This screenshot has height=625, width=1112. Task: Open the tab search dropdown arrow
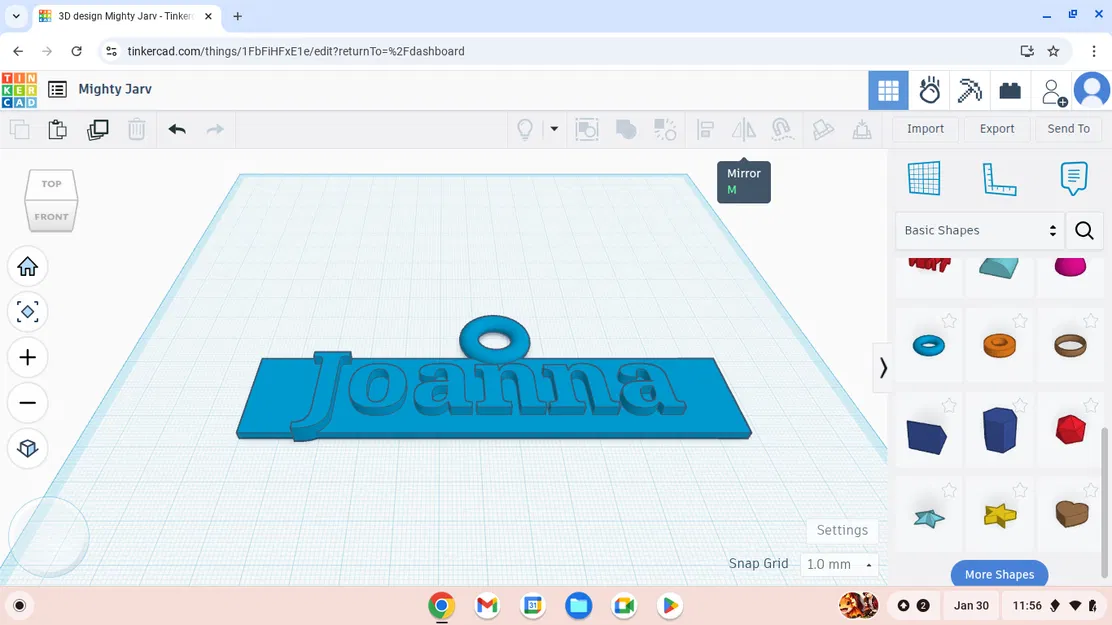16,16
